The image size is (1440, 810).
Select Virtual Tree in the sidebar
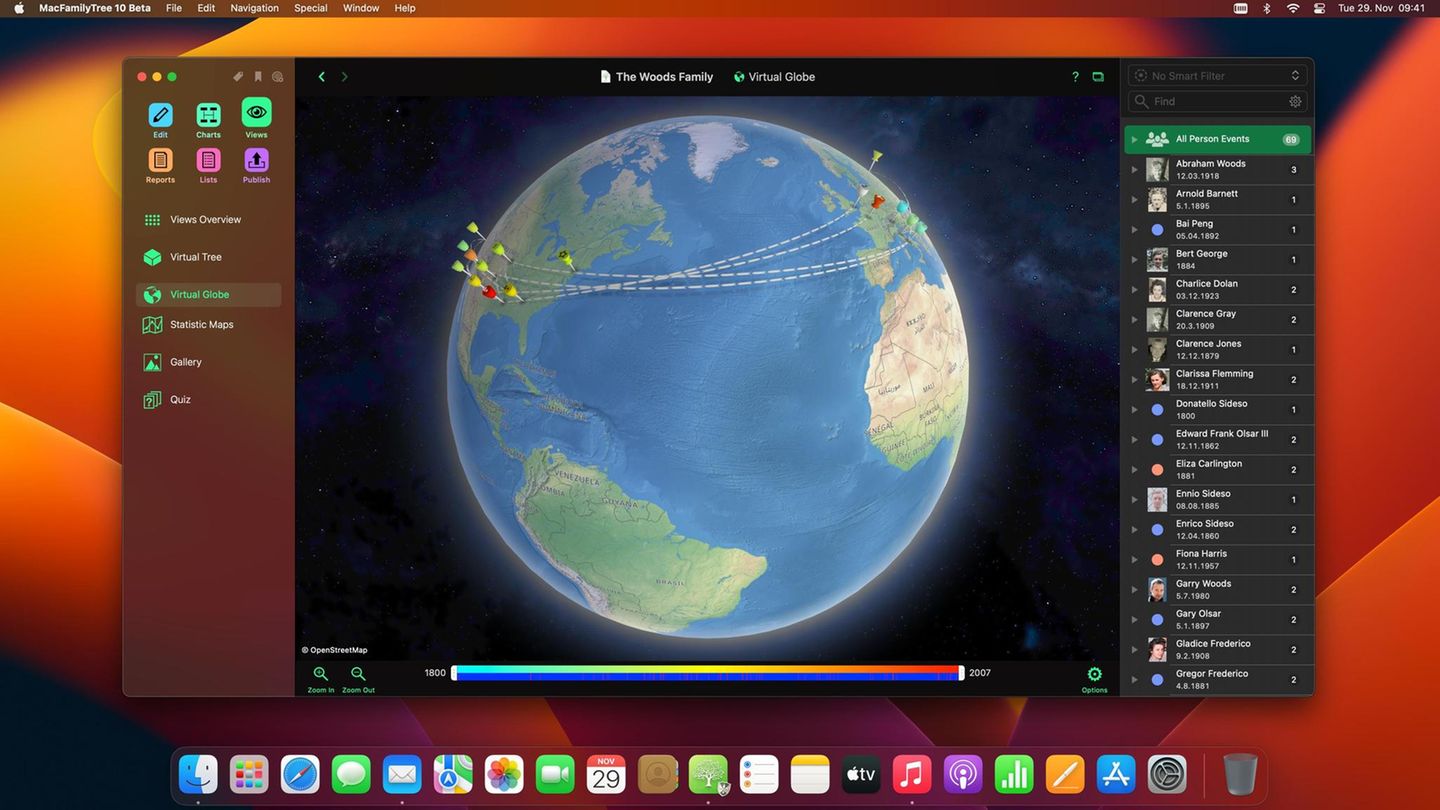pos(195,257)
